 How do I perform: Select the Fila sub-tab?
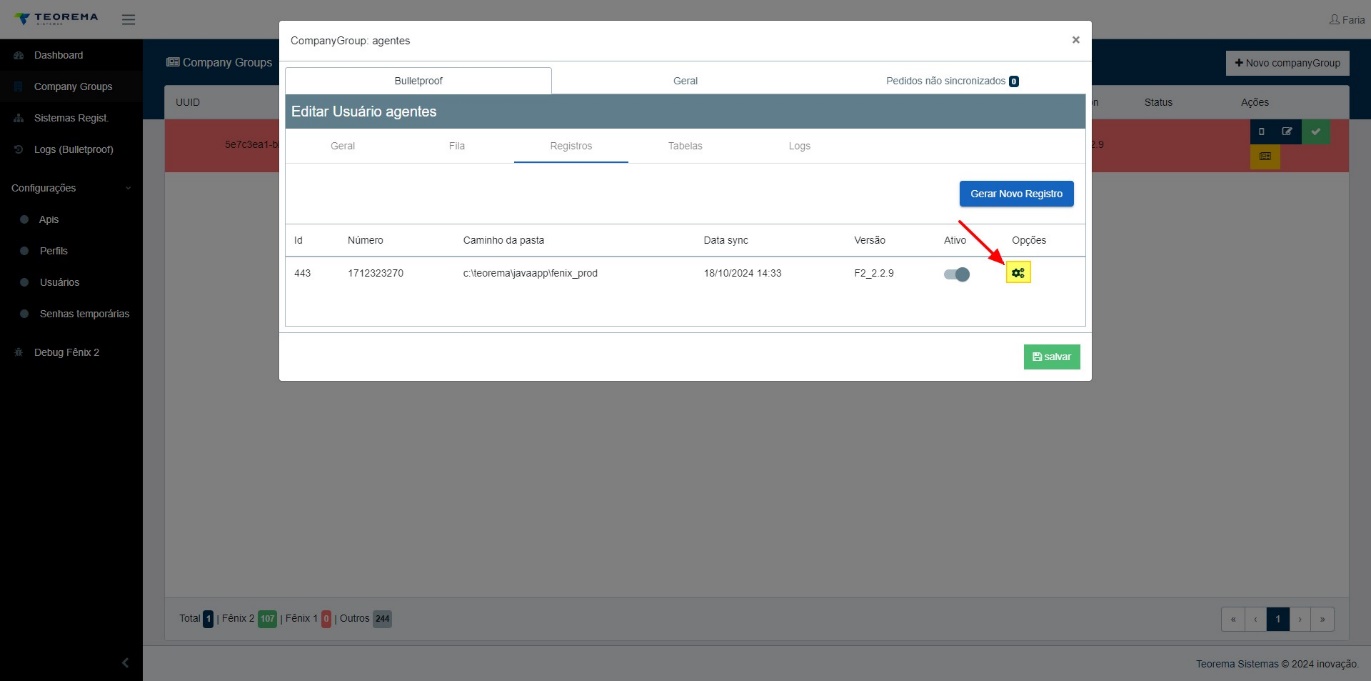coord(457,146)
